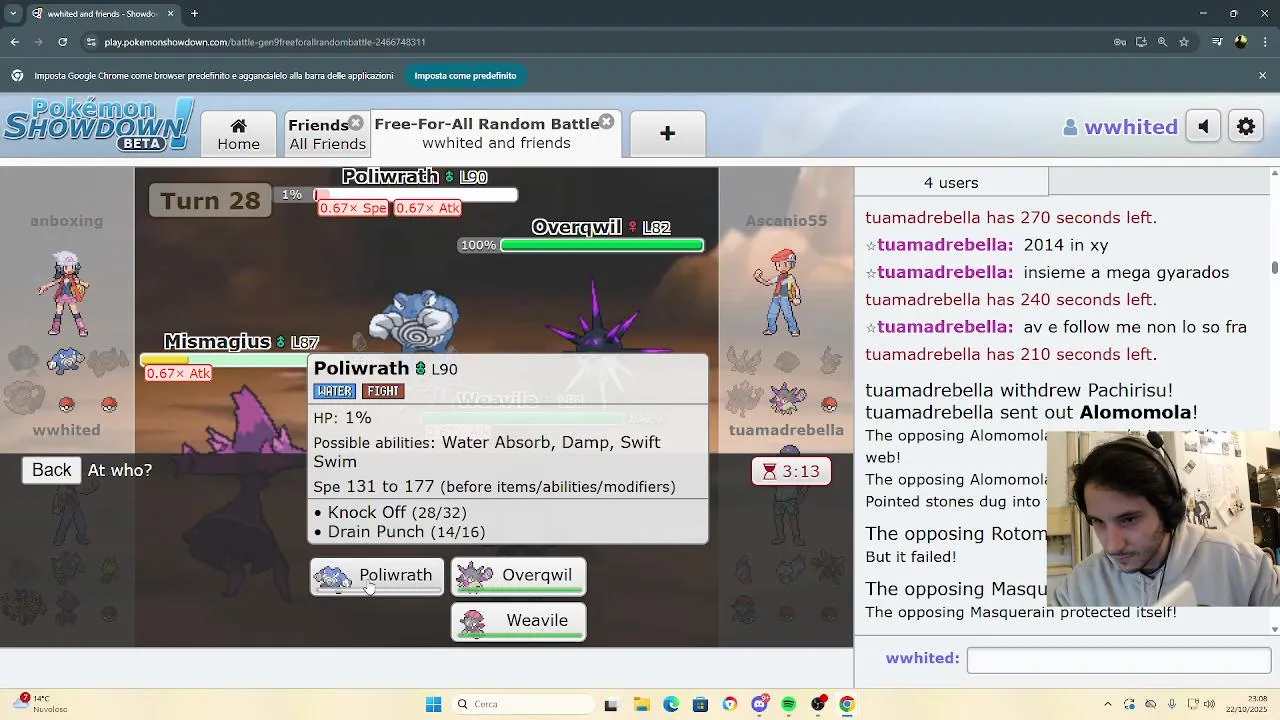
Task: Open Microsoft Edge from taskbar
Action: [671, 704]
